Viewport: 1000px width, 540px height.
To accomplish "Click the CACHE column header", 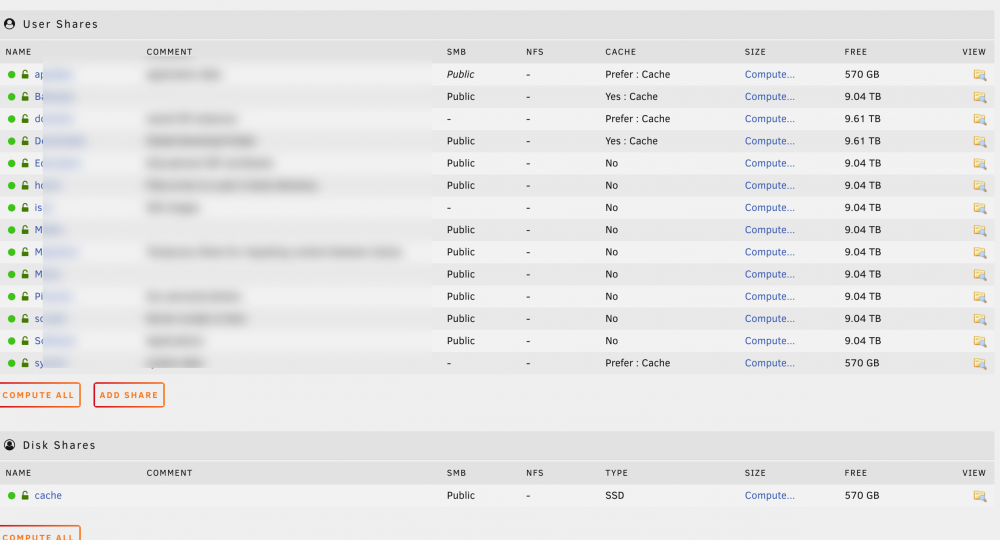I will [x=621, y=52].
